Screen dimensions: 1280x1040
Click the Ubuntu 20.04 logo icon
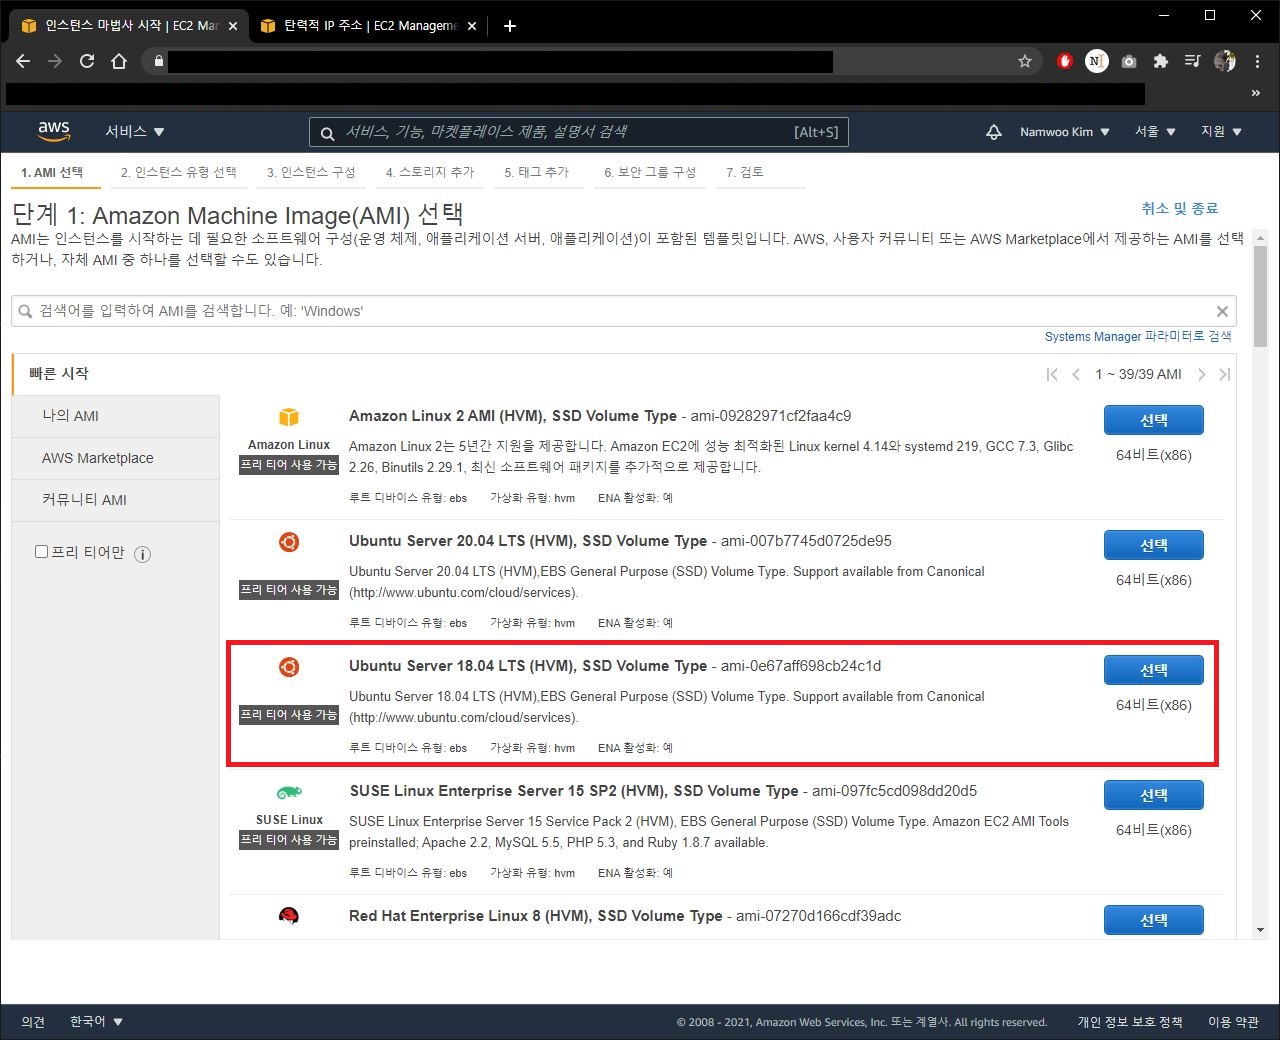pyautogui.click(x=289, y=542)
